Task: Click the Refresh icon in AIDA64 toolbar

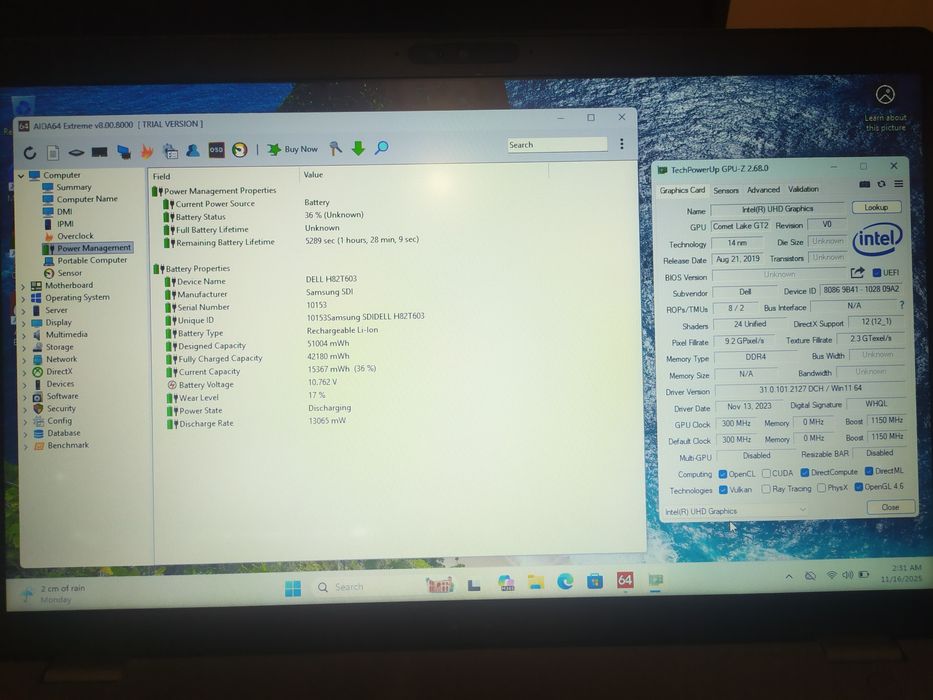Action: [x=30, y=153]
